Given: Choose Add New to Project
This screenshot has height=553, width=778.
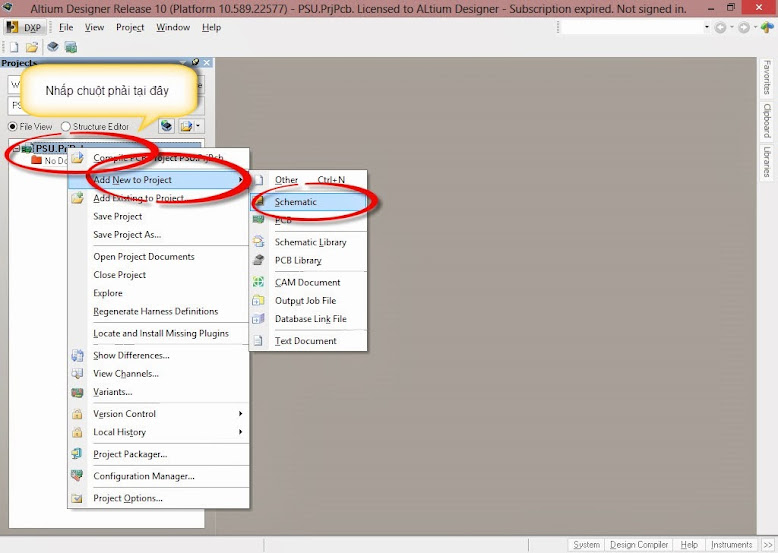Looking at the screenshot, I should tap(158, 180).
